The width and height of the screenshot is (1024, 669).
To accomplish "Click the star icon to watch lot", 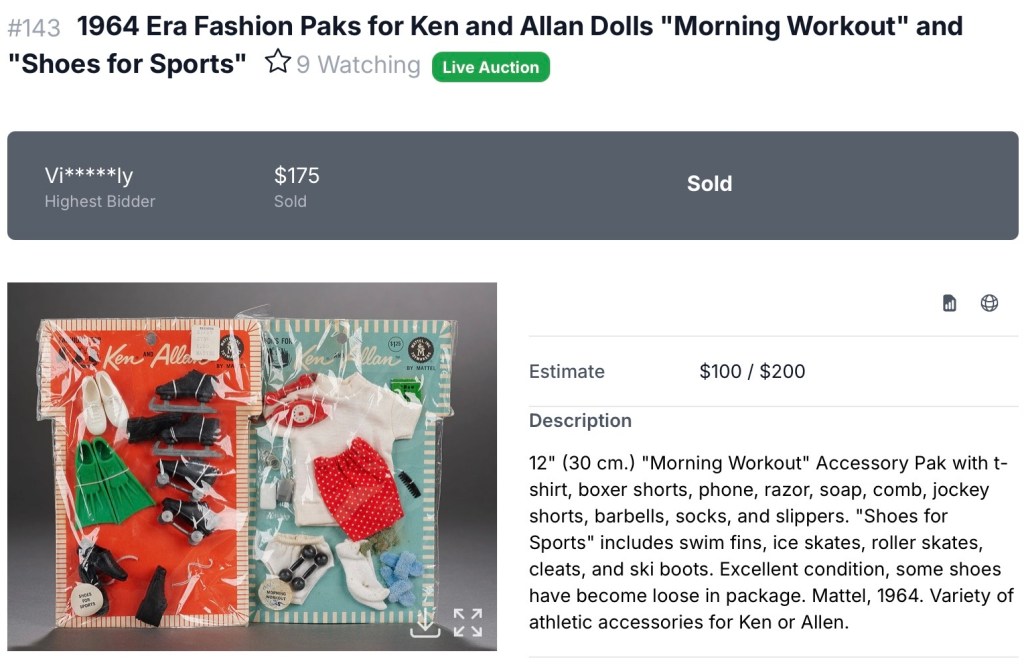I will (277, 64).
